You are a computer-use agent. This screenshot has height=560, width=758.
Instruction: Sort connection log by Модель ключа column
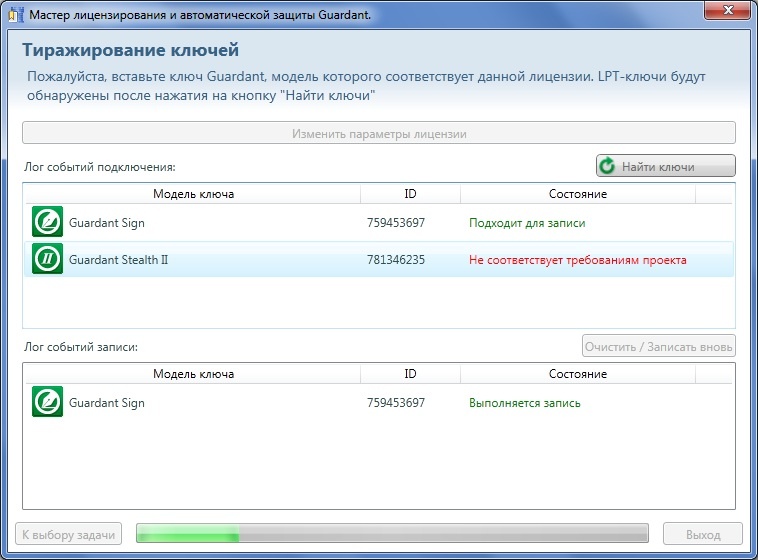193,194
